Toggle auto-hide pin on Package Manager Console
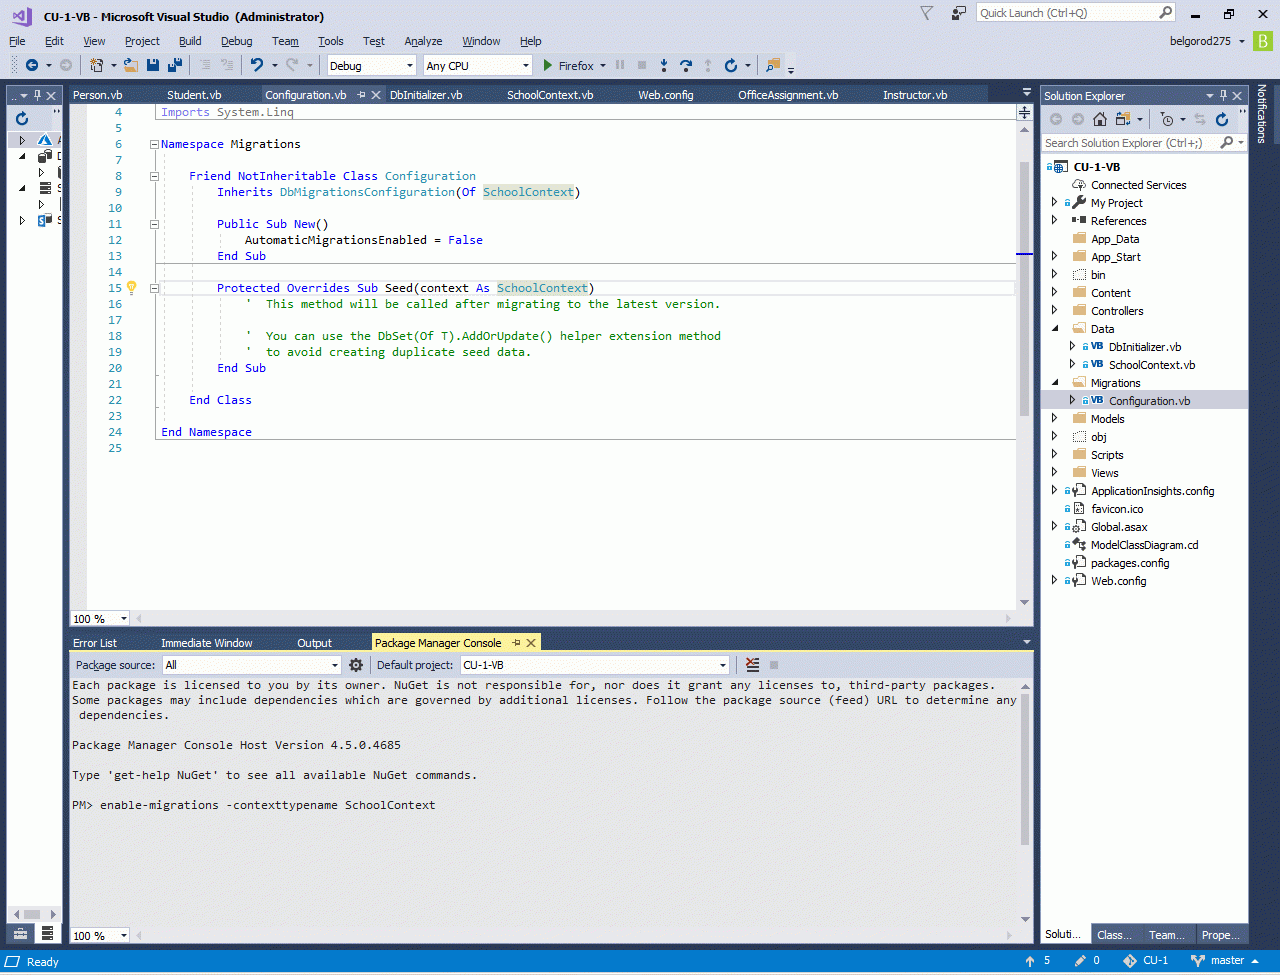 pyautogui.click(x=516, y=643)
